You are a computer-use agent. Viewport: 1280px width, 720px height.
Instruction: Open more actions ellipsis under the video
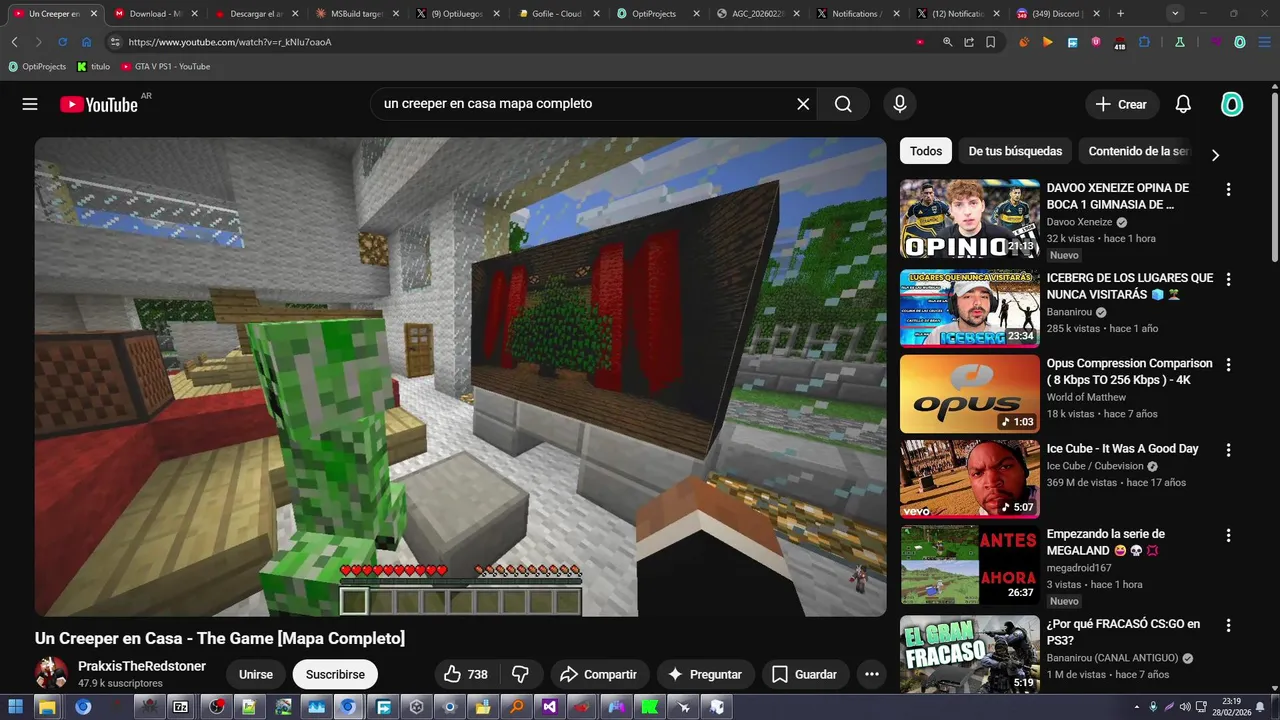[871, 674]
